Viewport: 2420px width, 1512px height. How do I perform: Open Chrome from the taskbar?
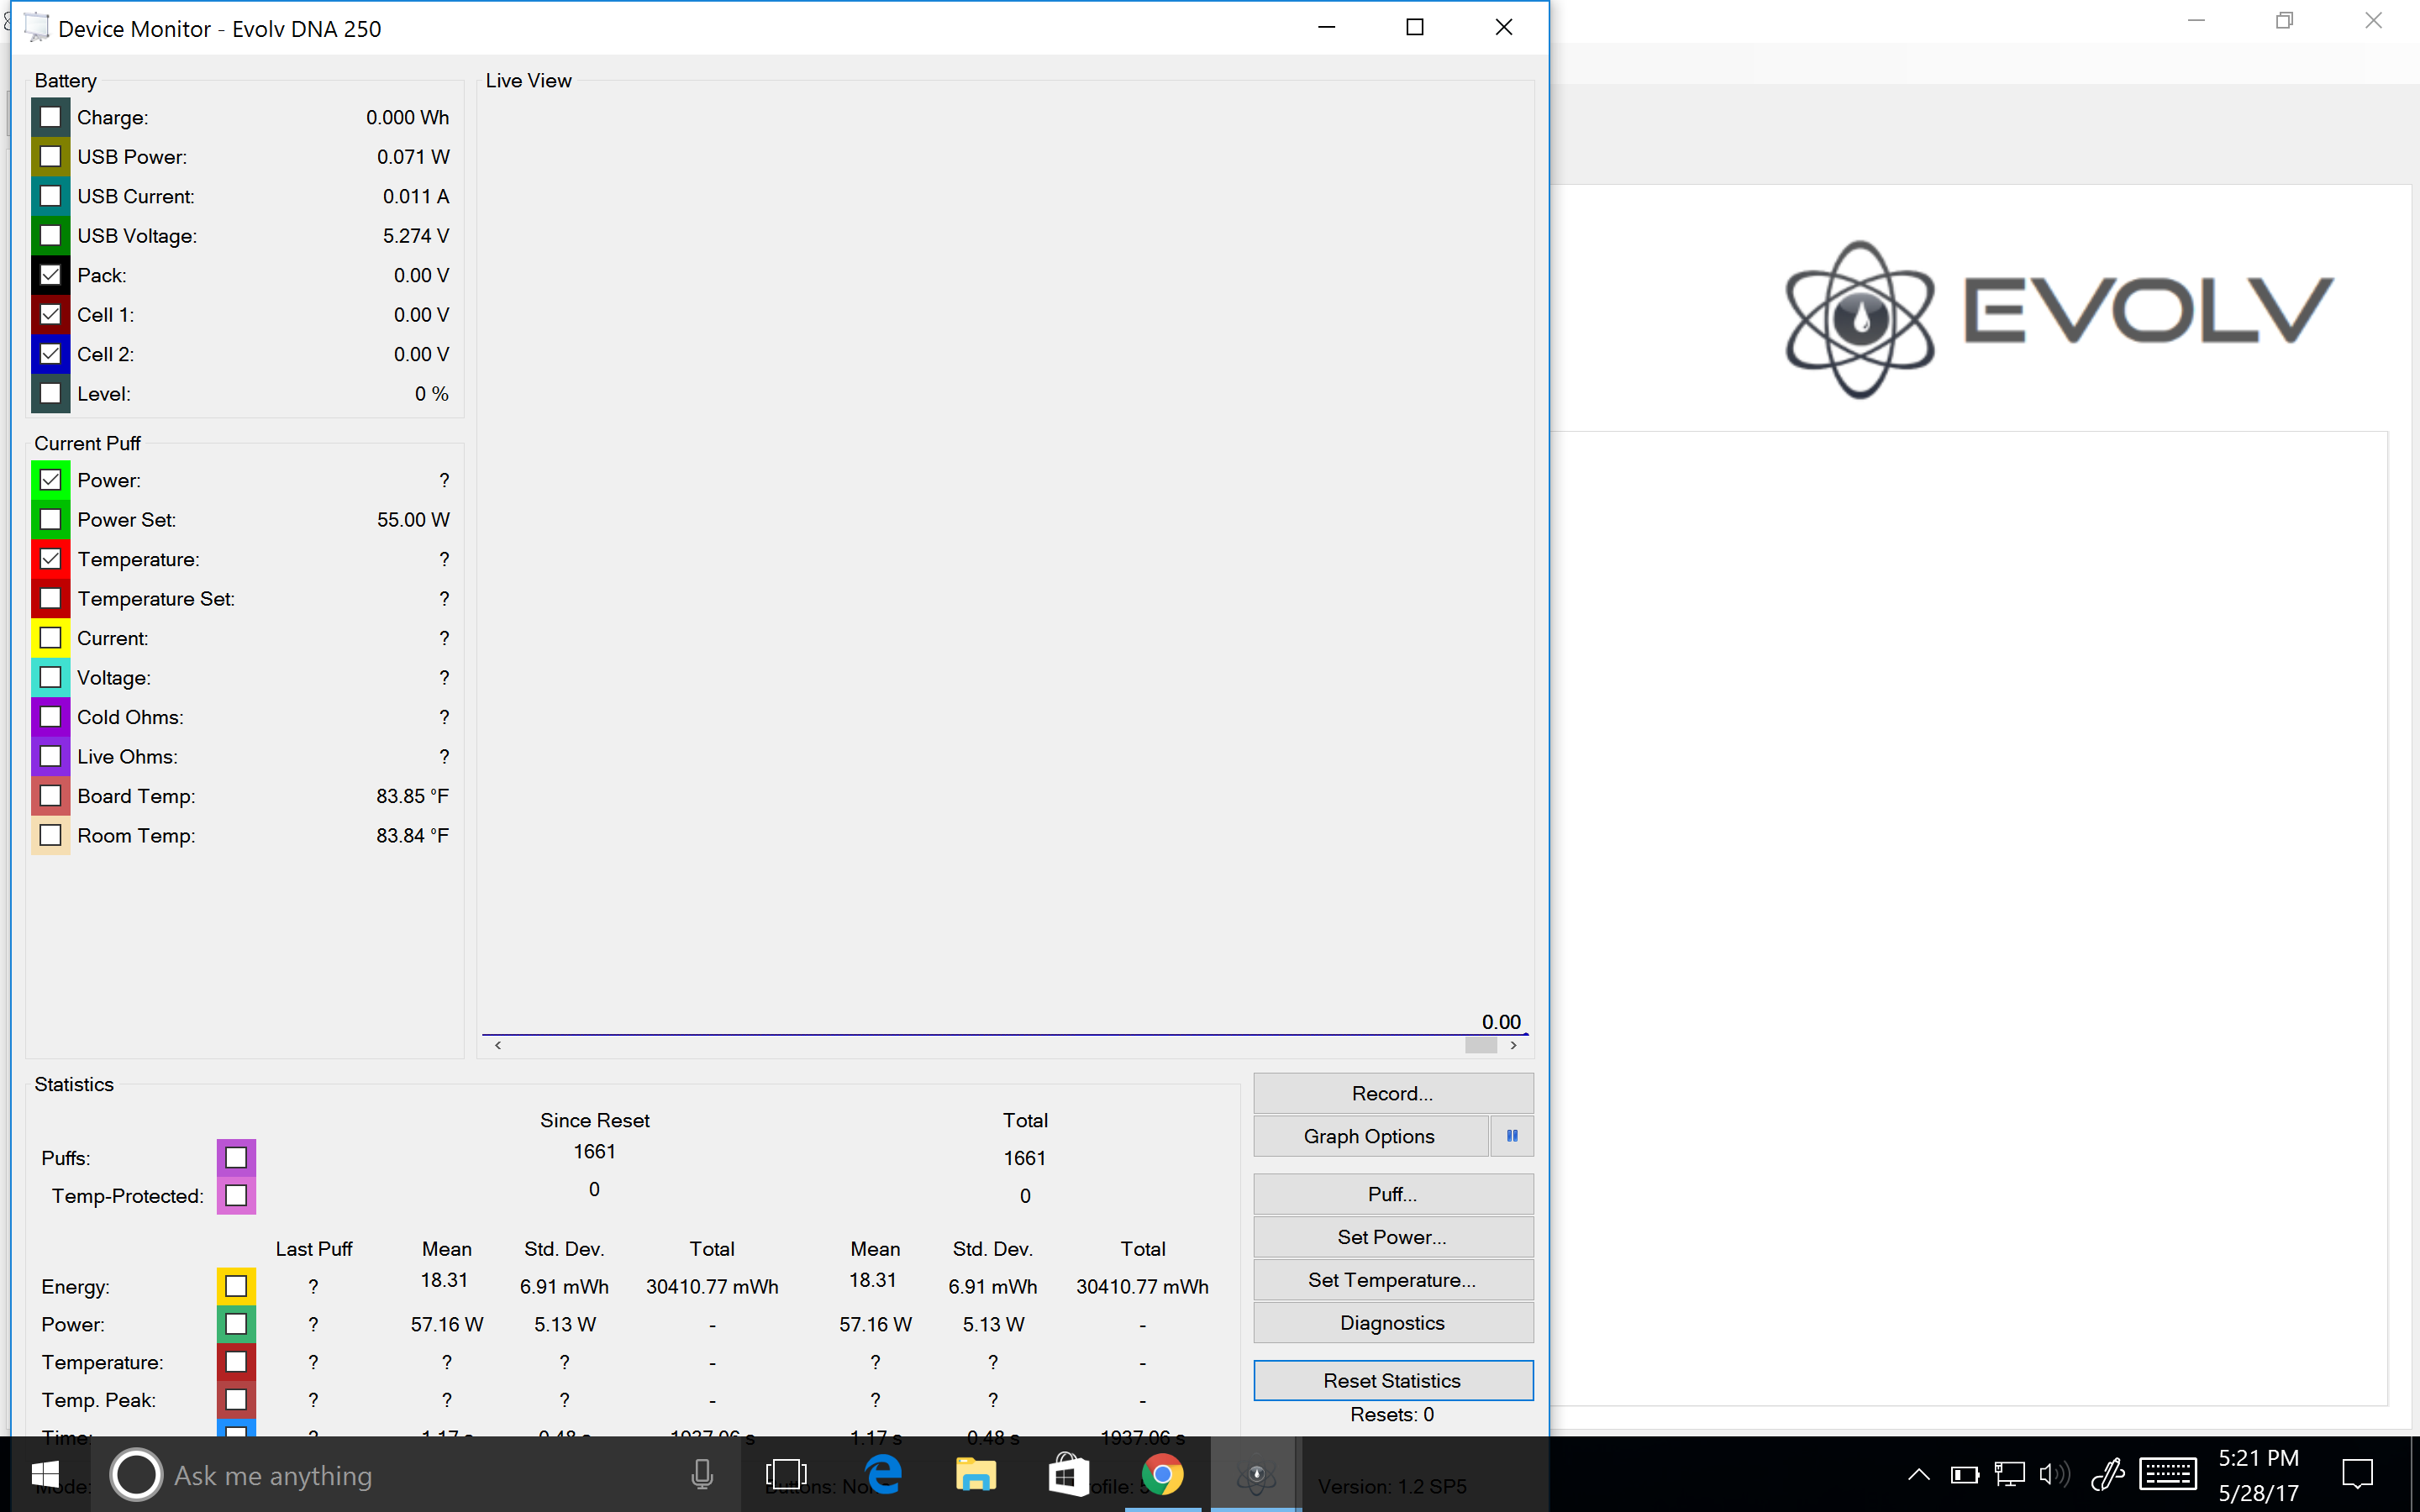click(1161, 1474)
